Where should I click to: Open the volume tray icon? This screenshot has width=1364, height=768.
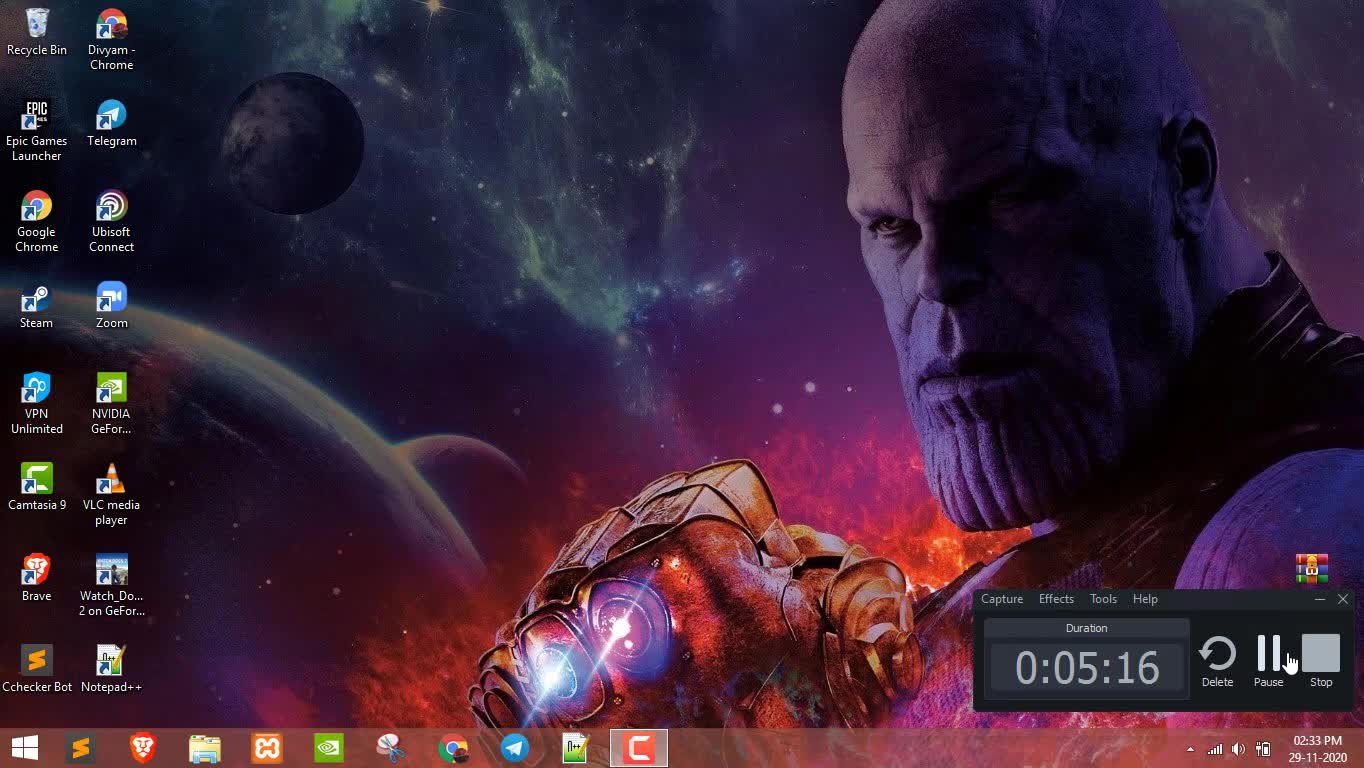[x=1239, y=749]
